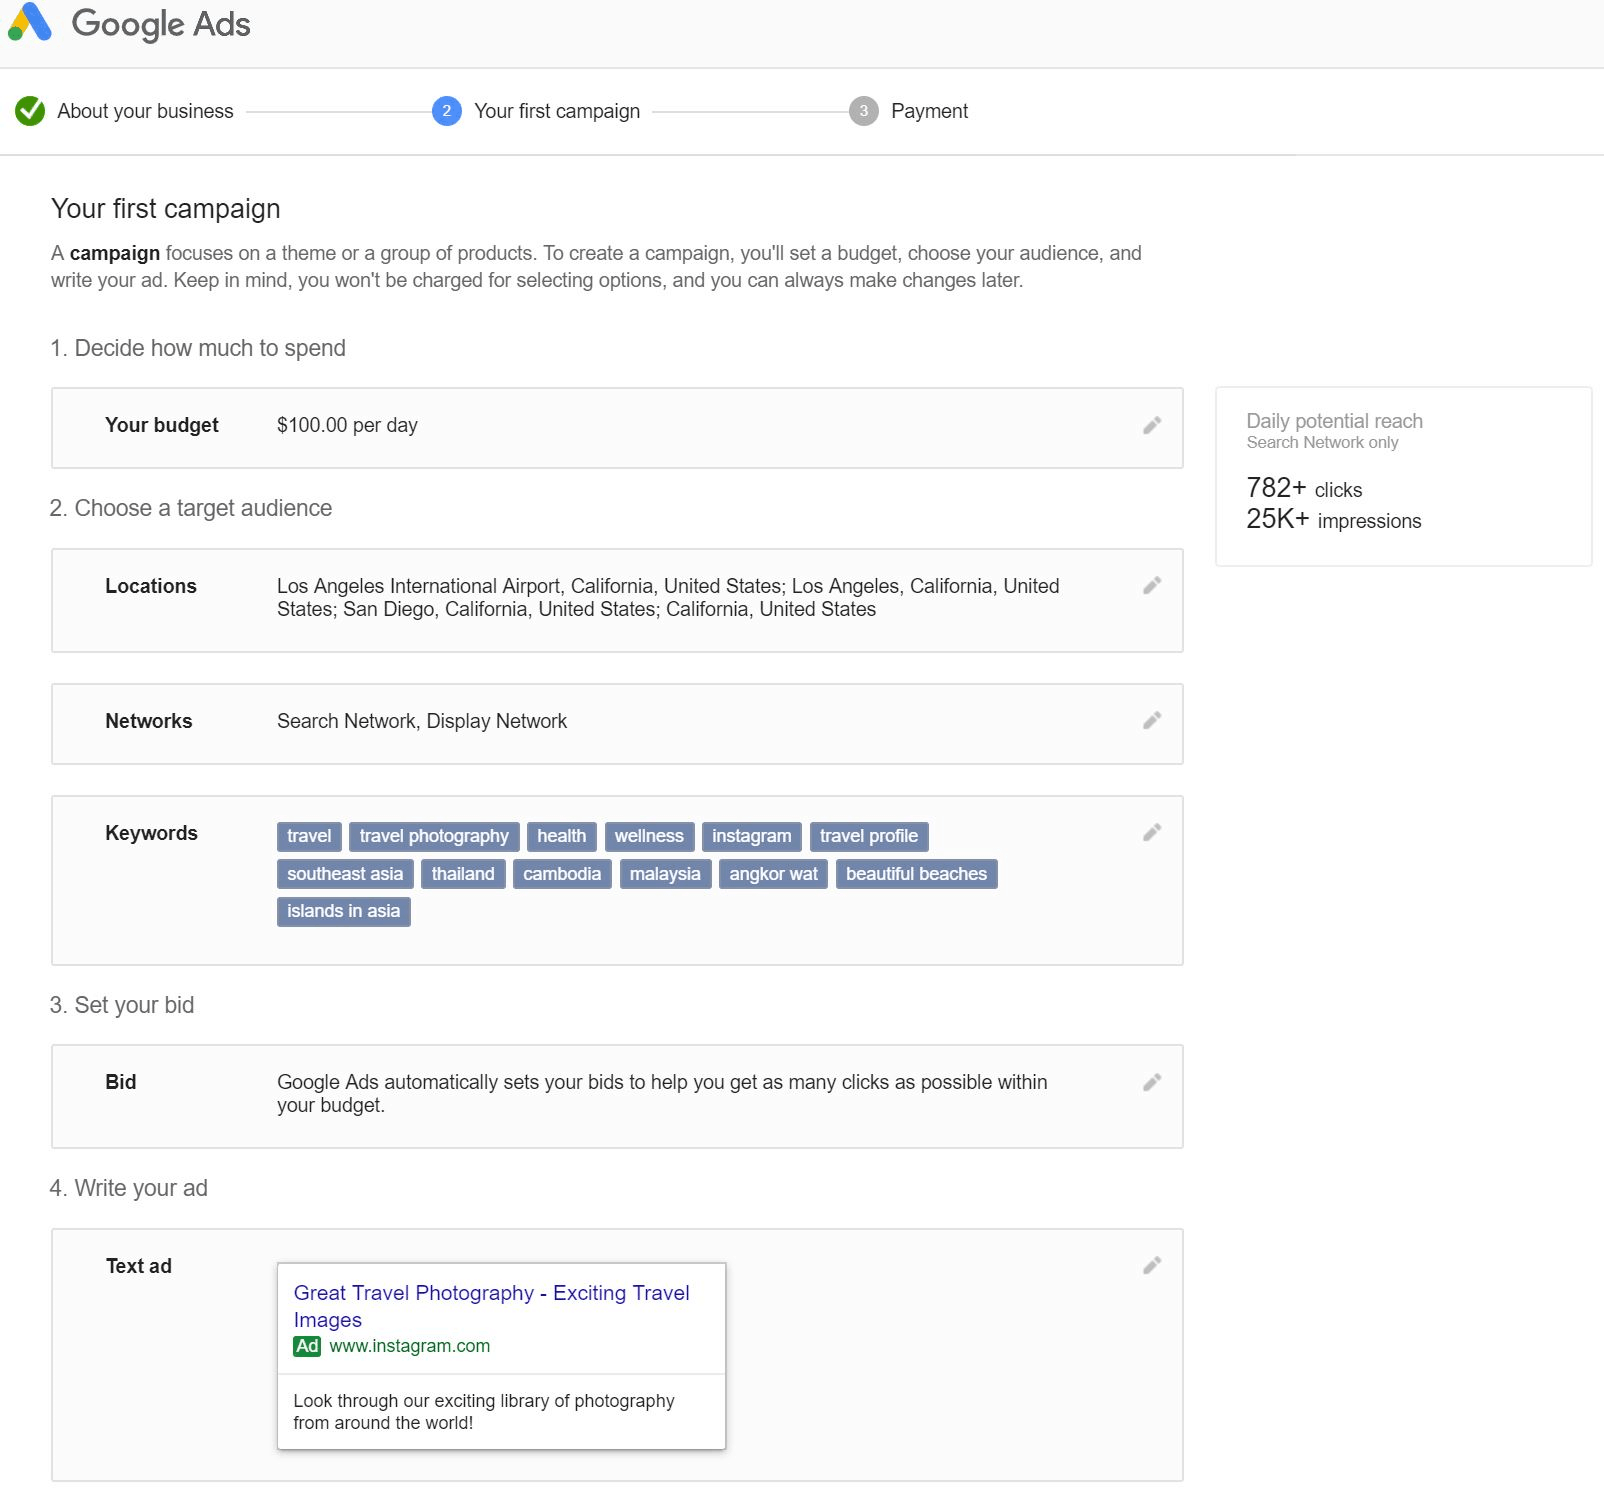This screenshot has width=1604, height=1489.
Task: Click Search Network, Display Network value
Action: click(x=422, y=721)
